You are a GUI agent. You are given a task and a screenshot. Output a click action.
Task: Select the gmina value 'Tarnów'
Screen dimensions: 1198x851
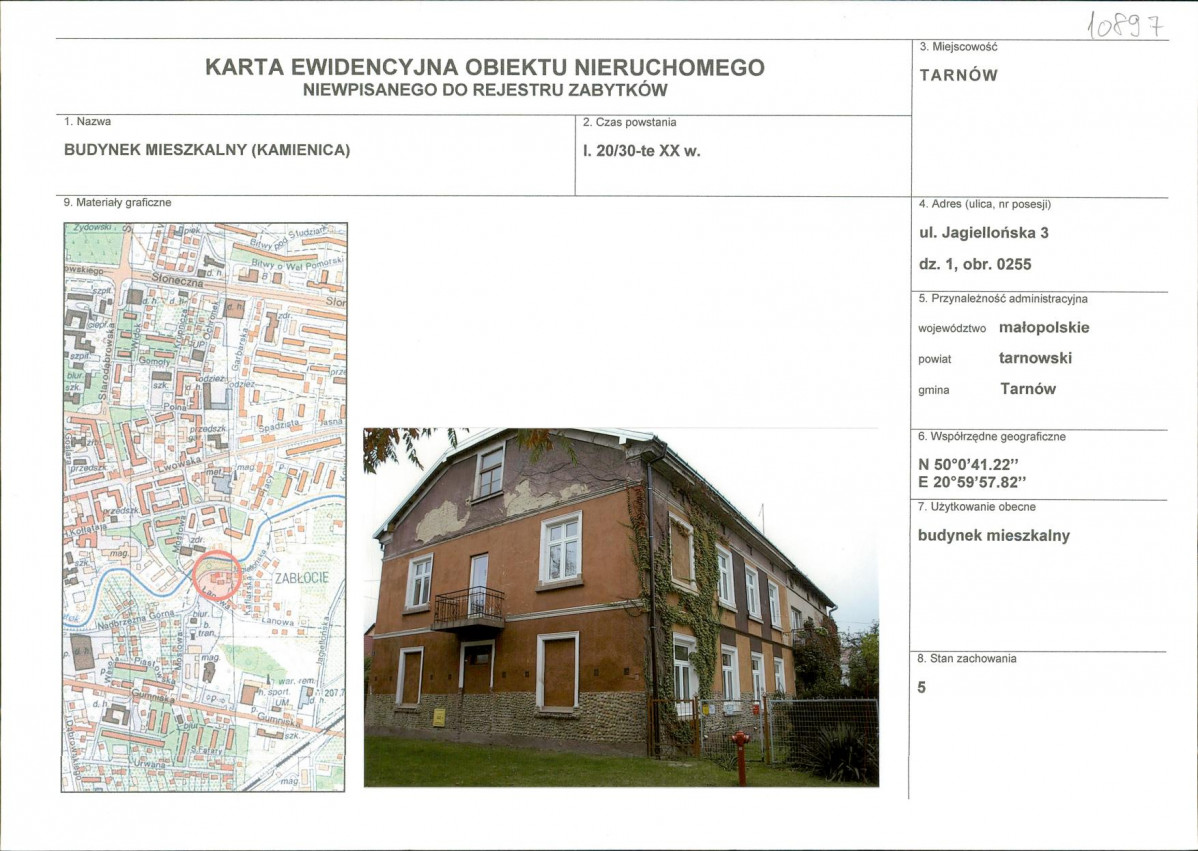[1028, 389]
